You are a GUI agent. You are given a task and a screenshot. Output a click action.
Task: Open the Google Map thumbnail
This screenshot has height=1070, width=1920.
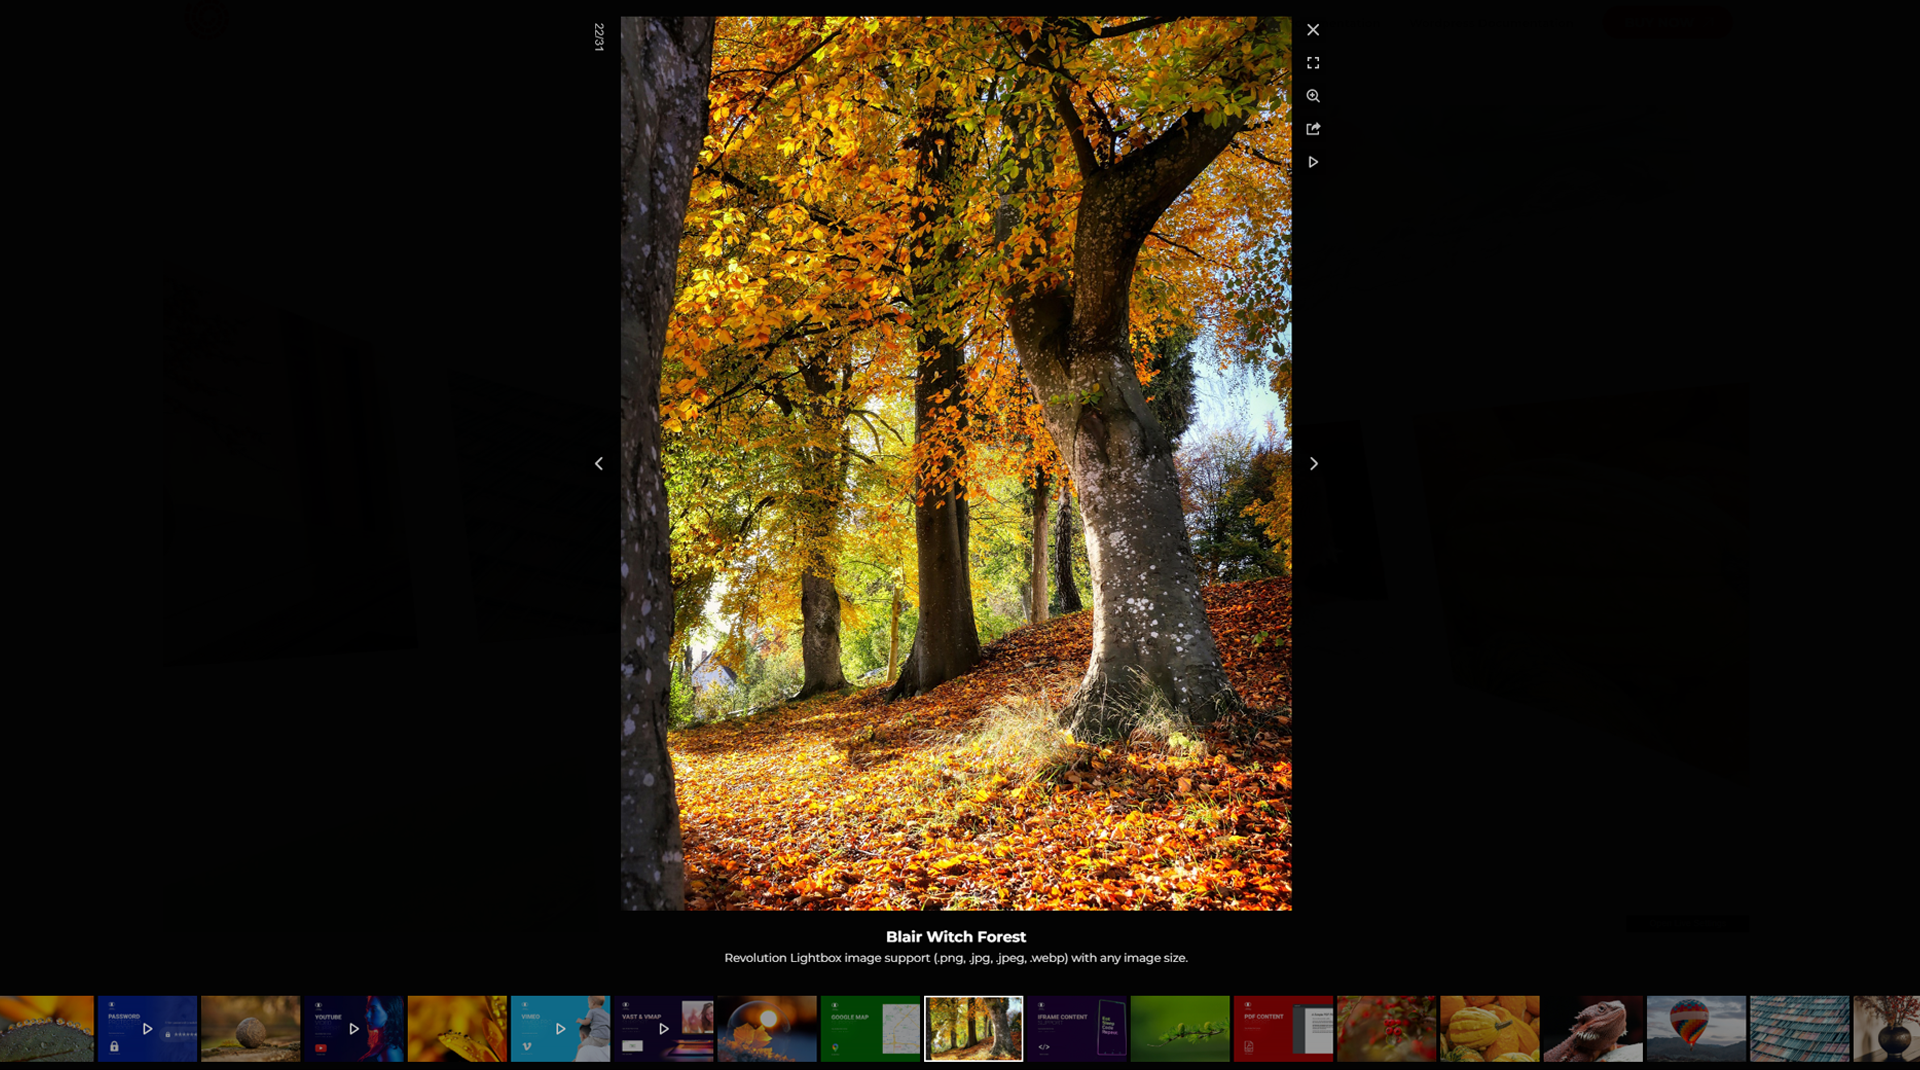[870, 1028]
